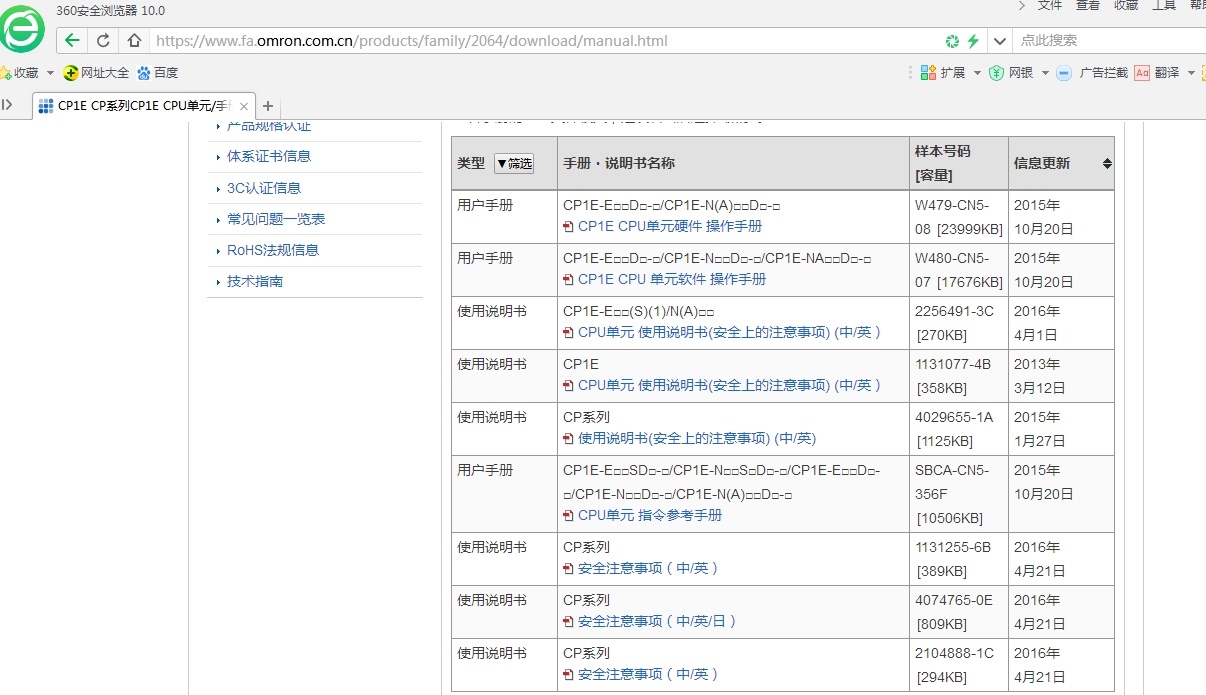Expand the 网银 dropdown arrow
Image resolution: width=1206 pixels, height=695 pixels.
click(x=1045, y=73)
